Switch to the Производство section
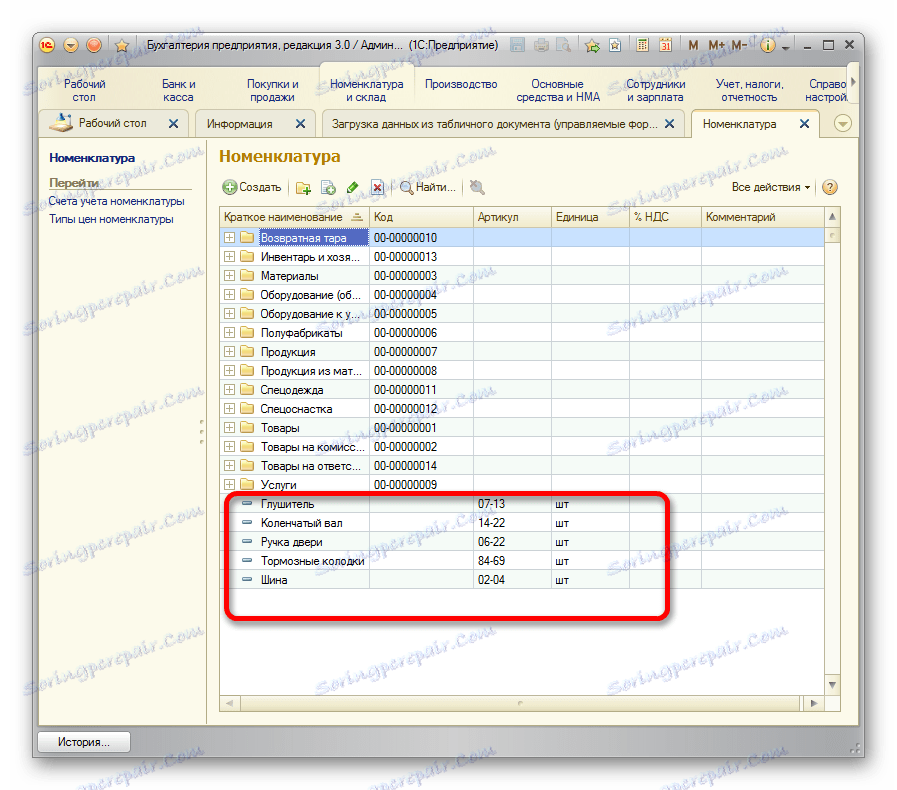Viewport: 897px width, 790px height. click(x=461, y=85)
